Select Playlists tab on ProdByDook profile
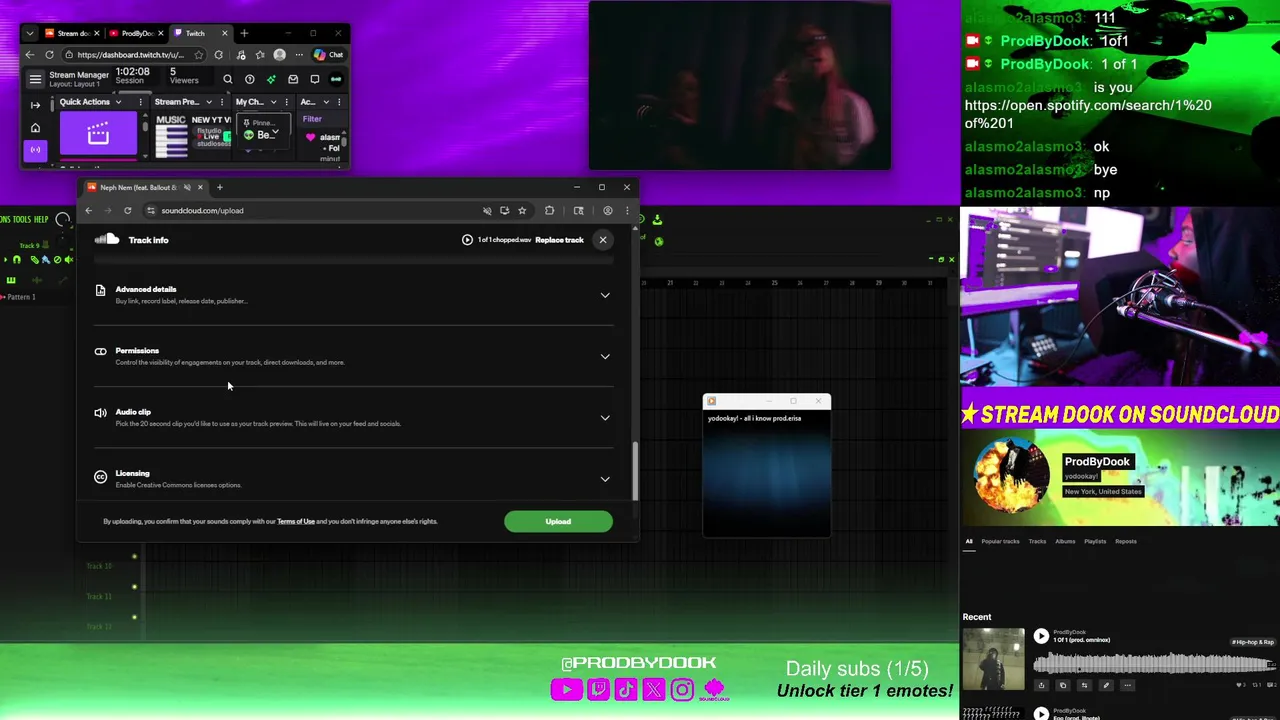The height and width of the screenshot is (720, 1280). [x=1095, y=541]
